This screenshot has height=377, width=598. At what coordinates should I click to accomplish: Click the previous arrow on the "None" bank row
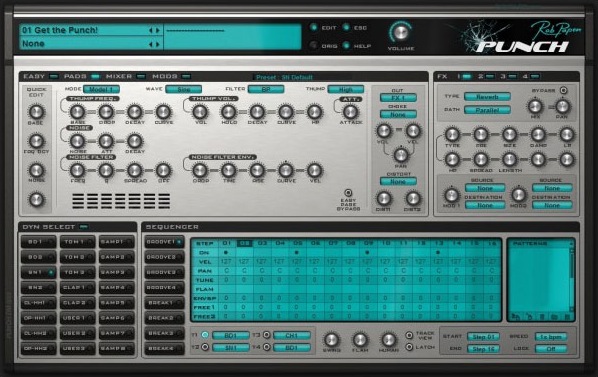(151, 44)
